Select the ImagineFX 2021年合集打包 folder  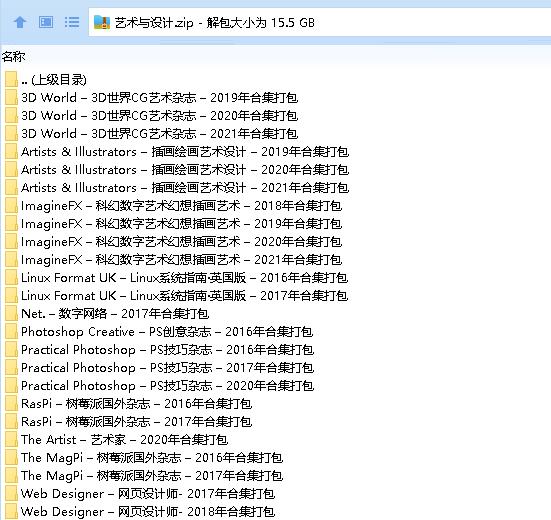[x=181, y=260]
